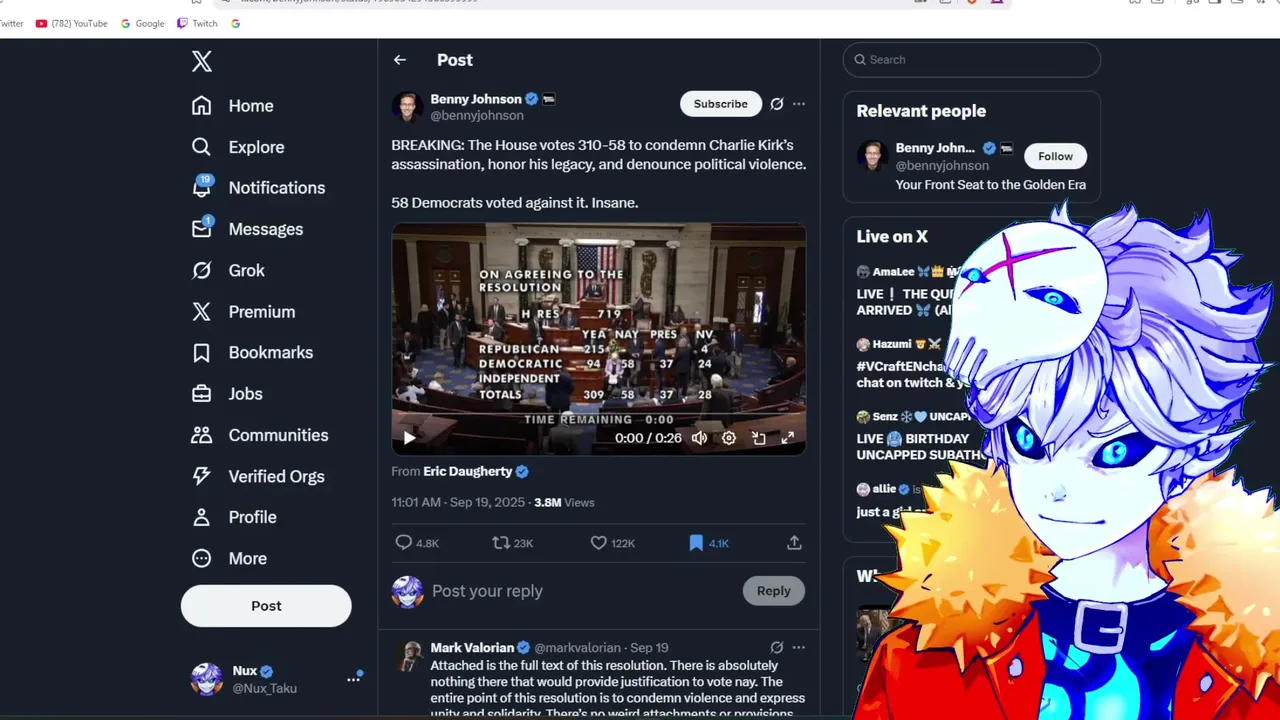The height and width of the screenshot is (720, 1280).
Task: Toggle bookmark with 4.1K count
Action: coord(696,542)
